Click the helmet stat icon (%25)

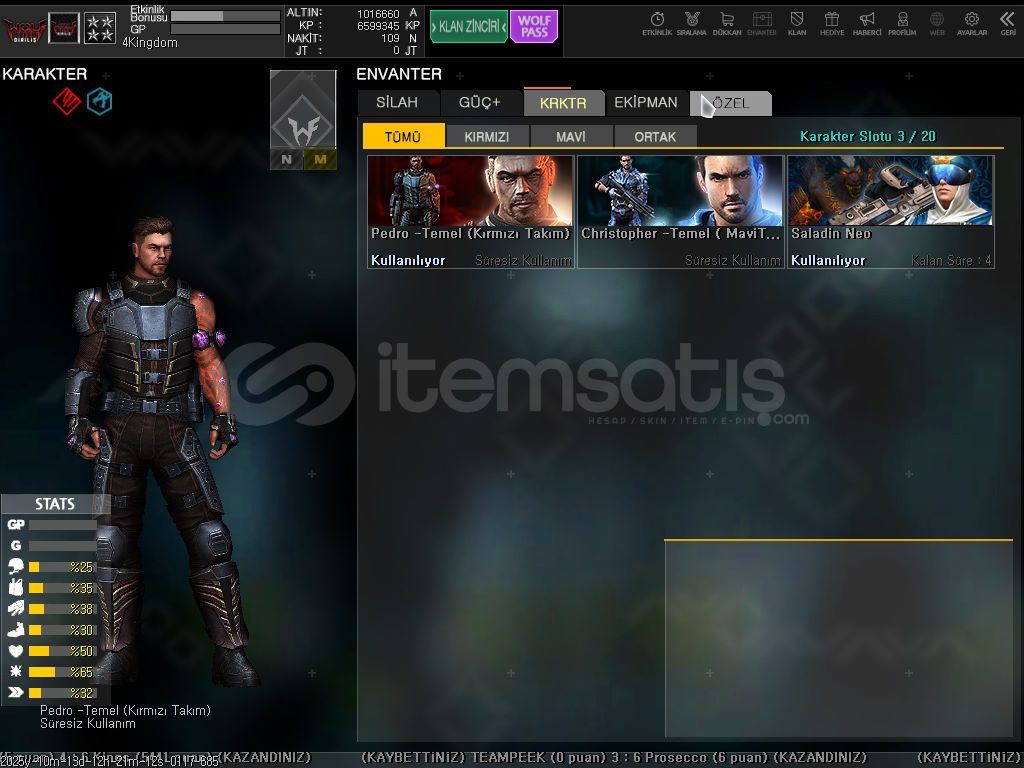point(16,566)
